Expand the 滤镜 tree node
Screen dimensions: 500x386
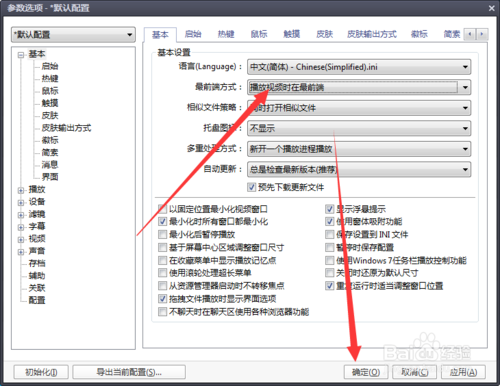(21, 215)
